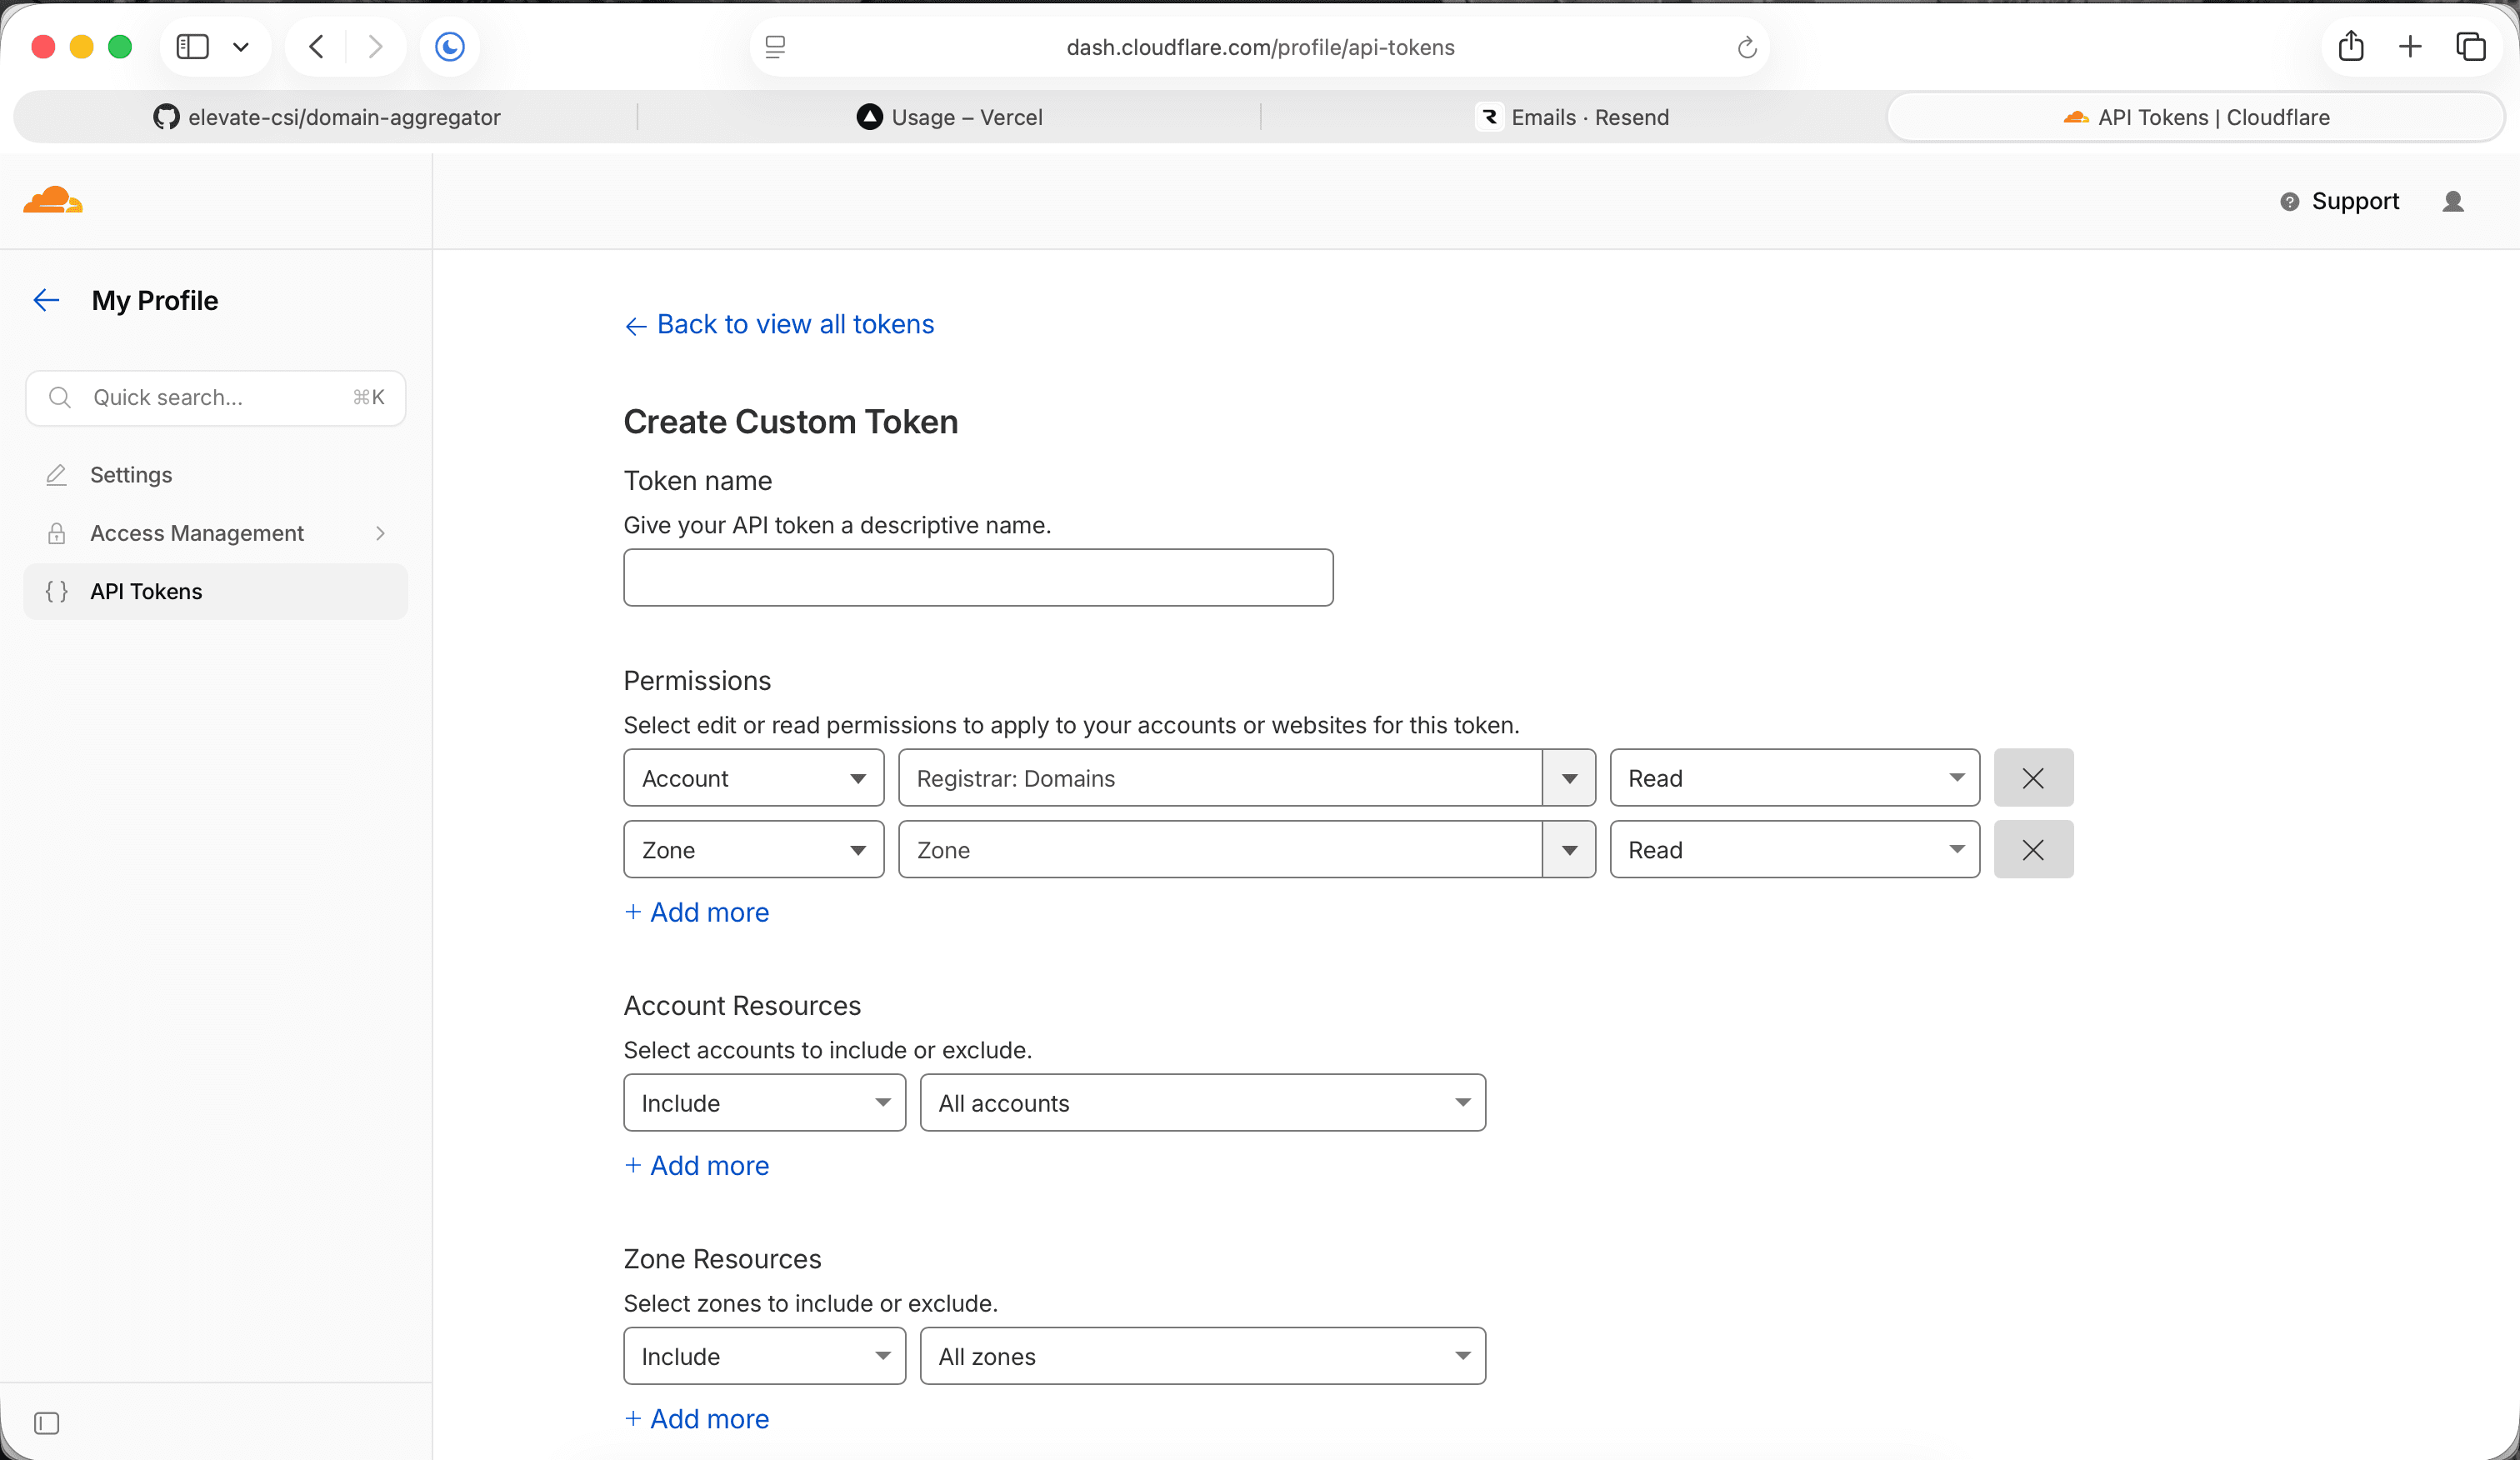
Task: Click Back to view all tokens link
Action: coord(779,324)
